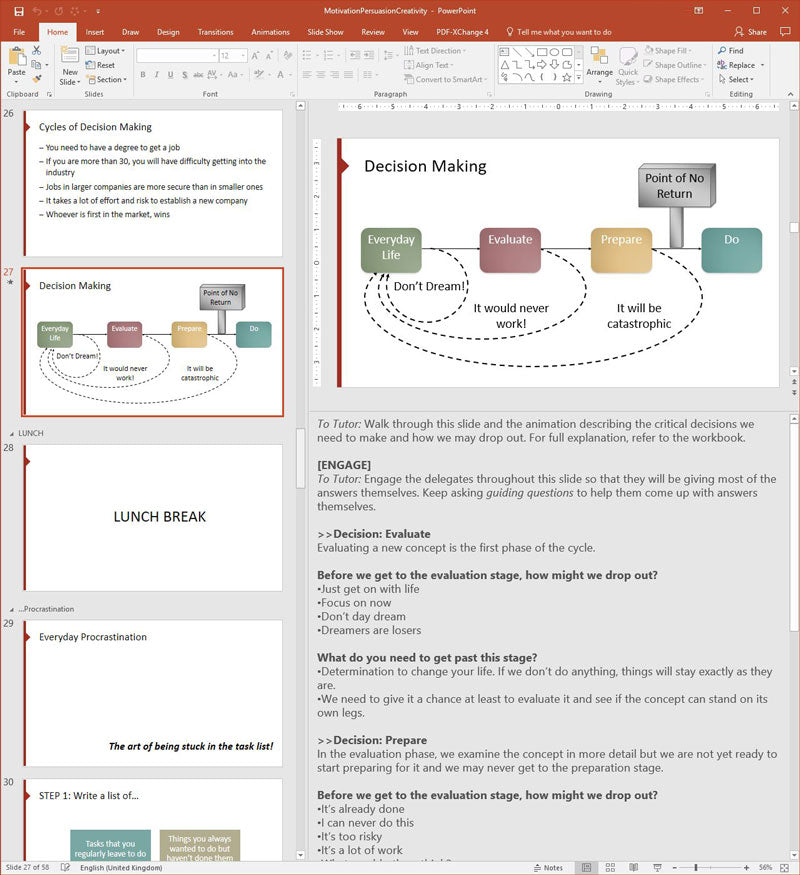Click the zoom out minus button
This screenshot has width=800, height=875.
[674, 868]
